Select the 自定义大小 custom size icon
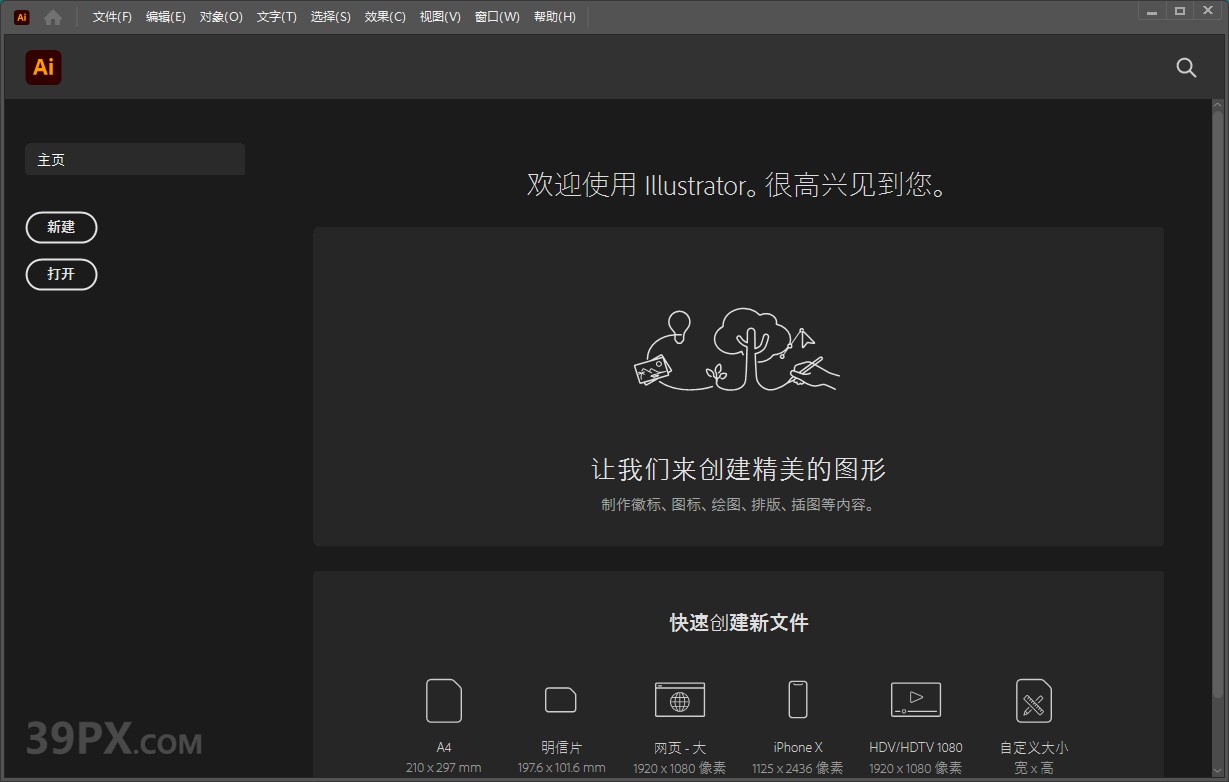The image size is (1229, 782). [1034, 700]
